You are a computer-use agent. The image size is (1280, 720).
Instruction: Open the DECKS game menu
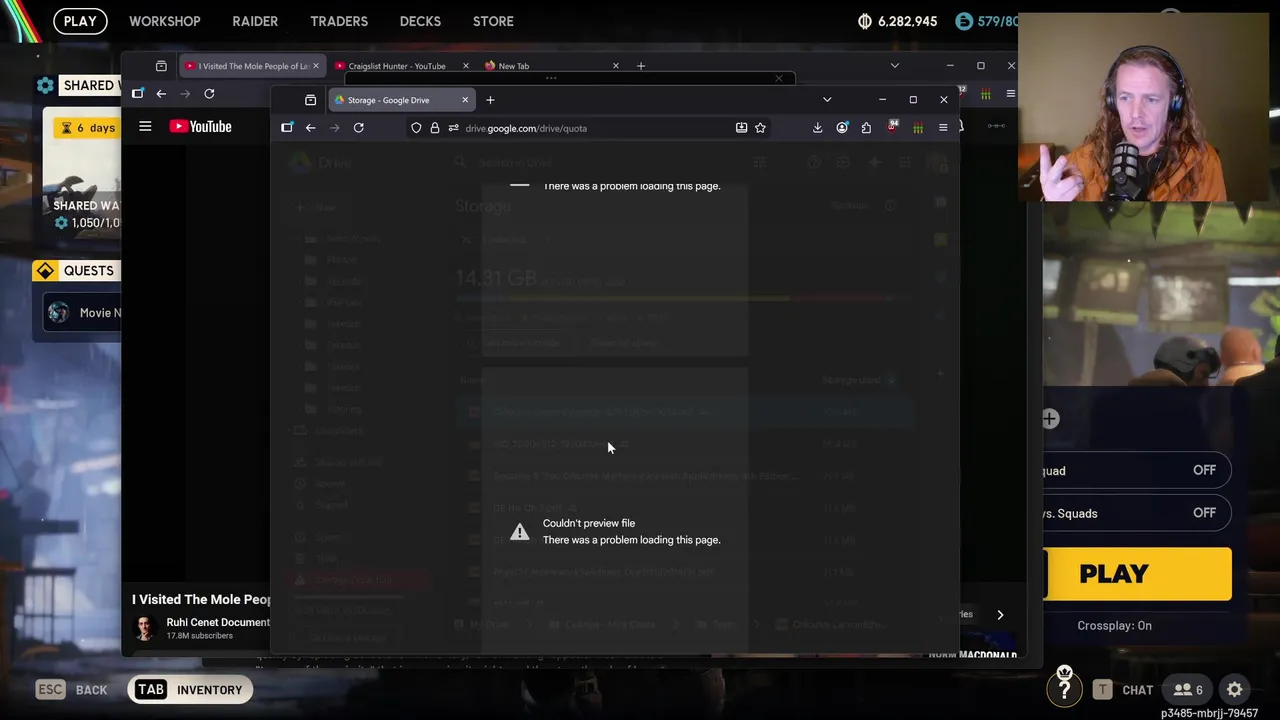click(420, 21)
